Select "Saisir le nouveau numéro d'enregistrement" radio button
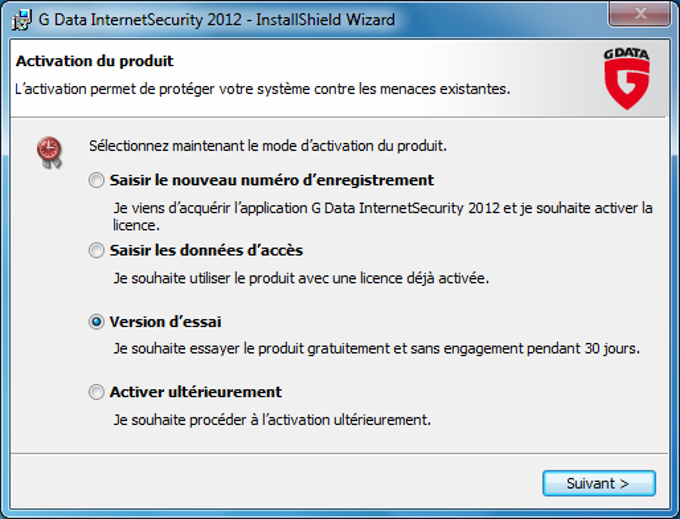Viewport: 680px width, 519px height. pos(96,181)
